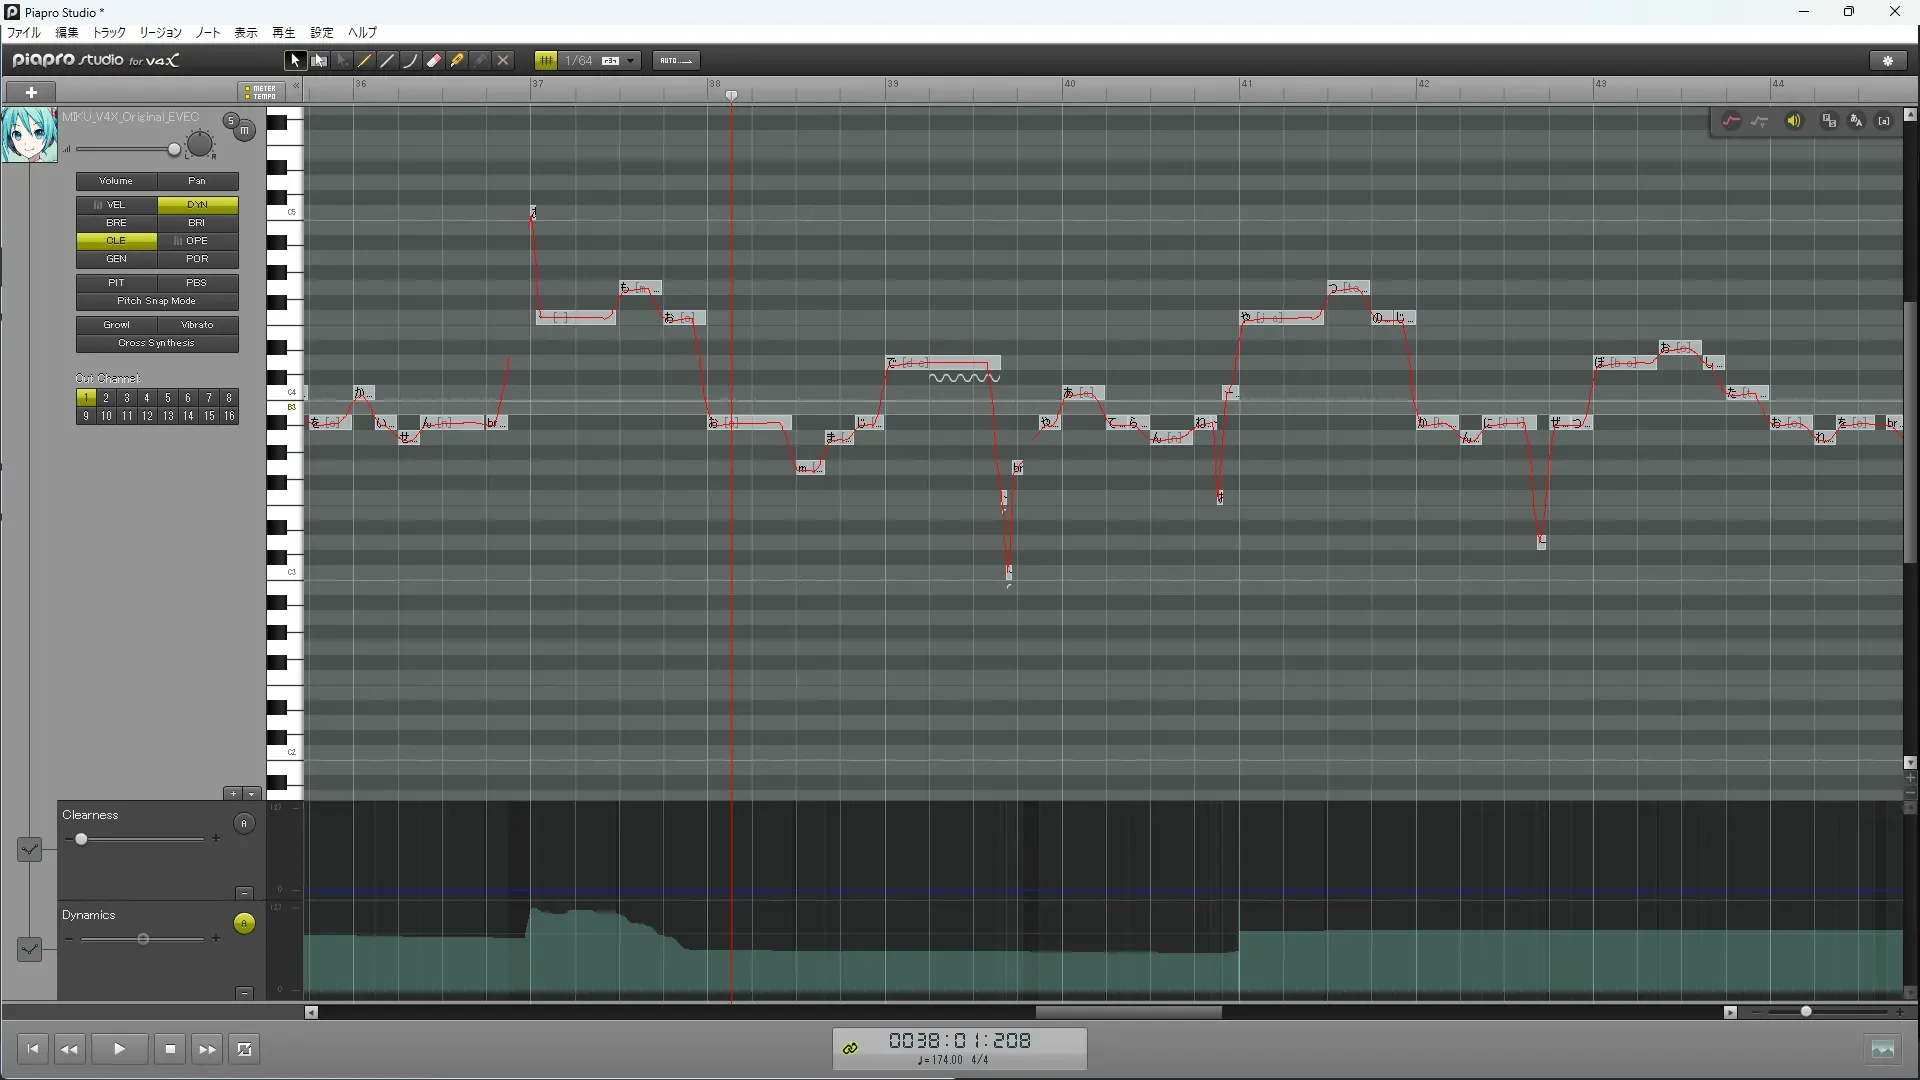
Task: Click the arrow pointer selection tool
Action: click(x=295, y=61)
